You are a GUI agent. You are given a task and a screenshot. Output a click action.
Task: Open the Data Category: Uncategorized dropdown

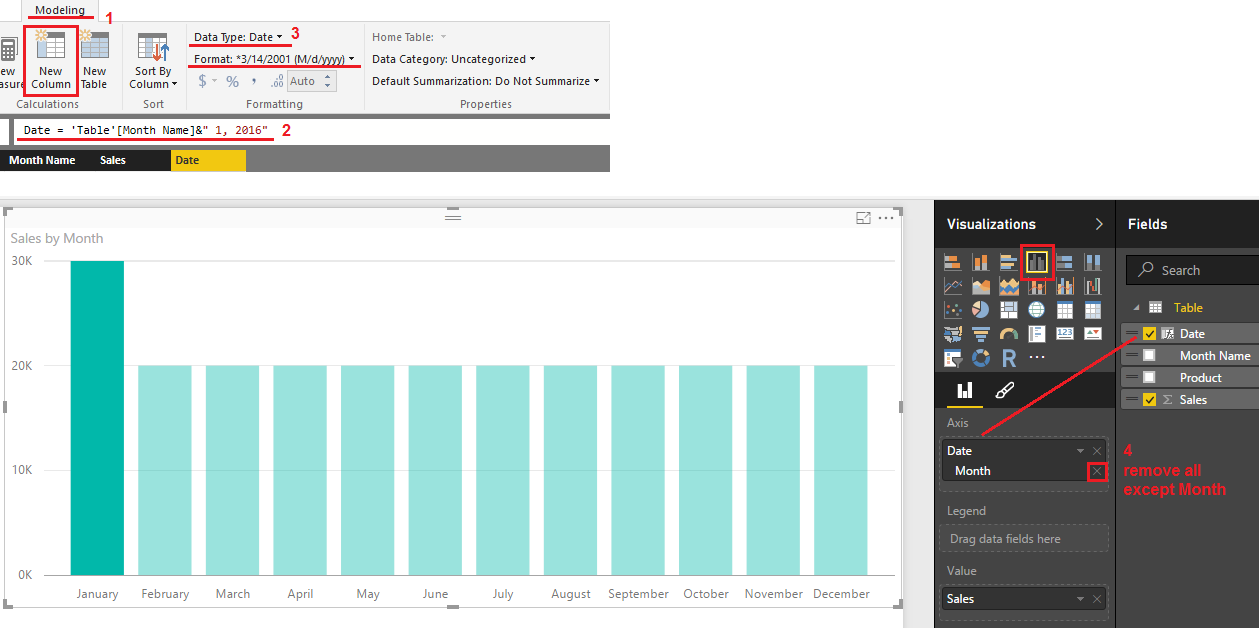pos(453,59)
